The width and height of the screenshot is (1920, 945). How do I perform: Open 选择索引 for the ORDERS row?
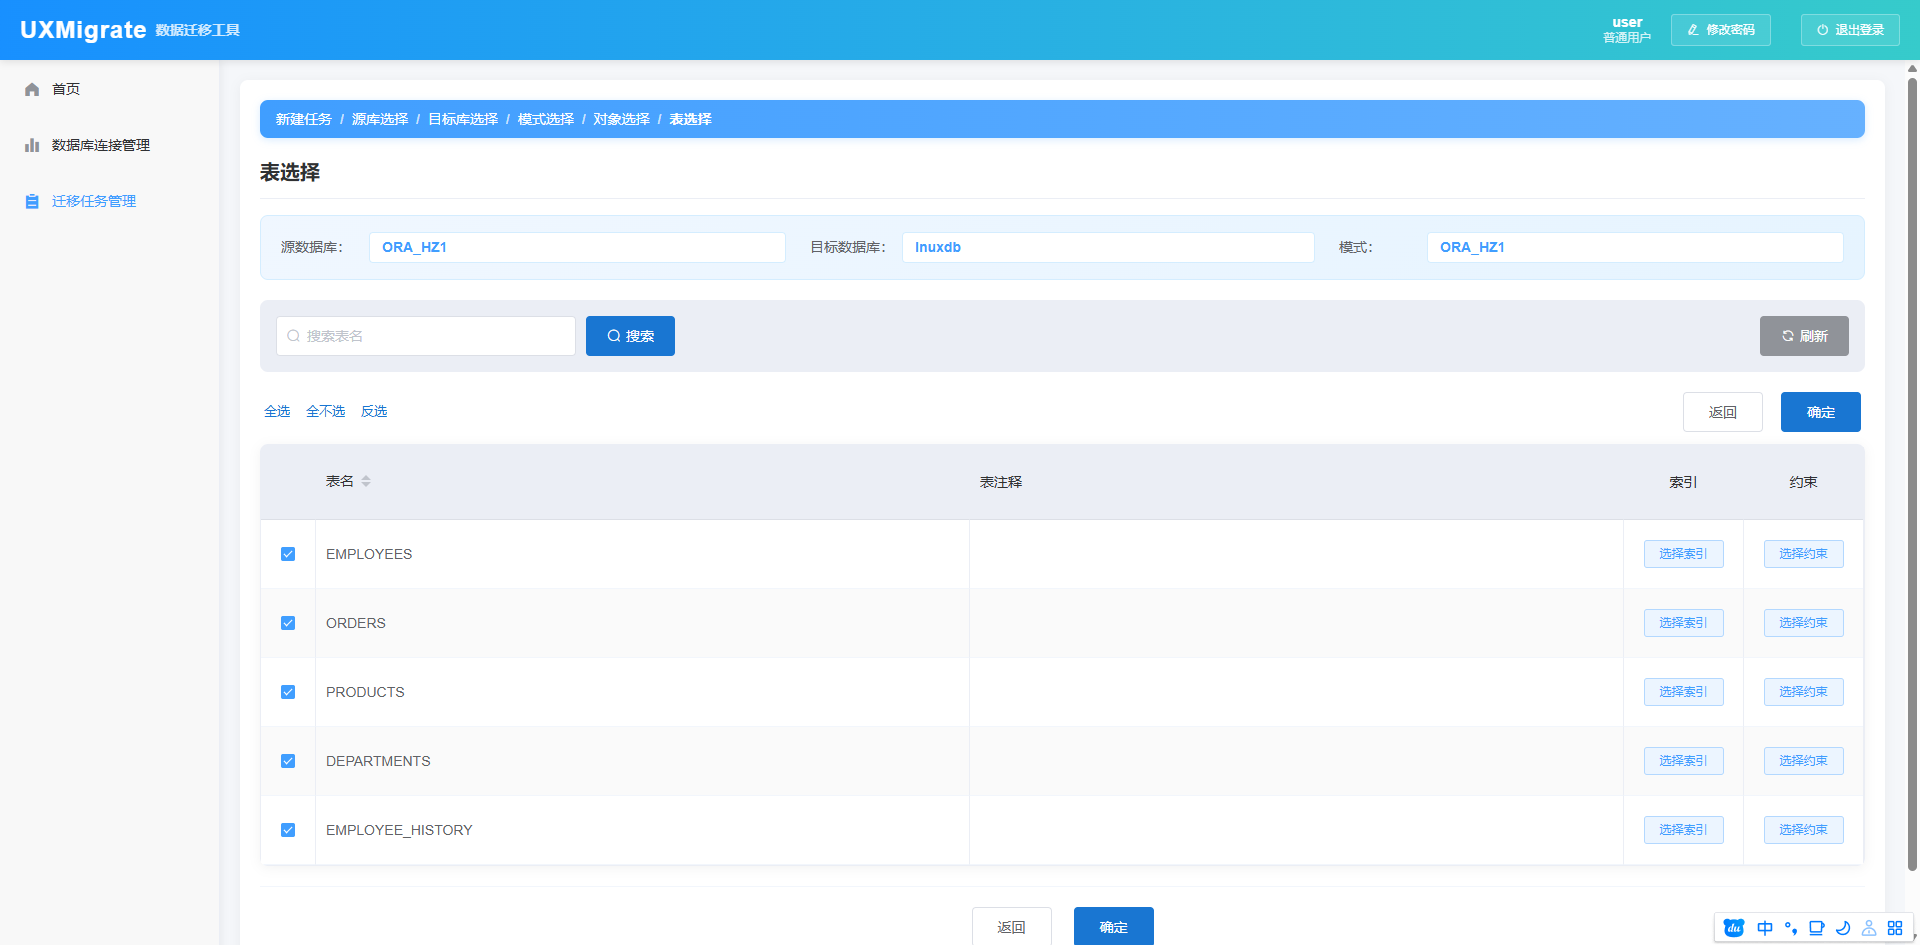point(1683,623)
